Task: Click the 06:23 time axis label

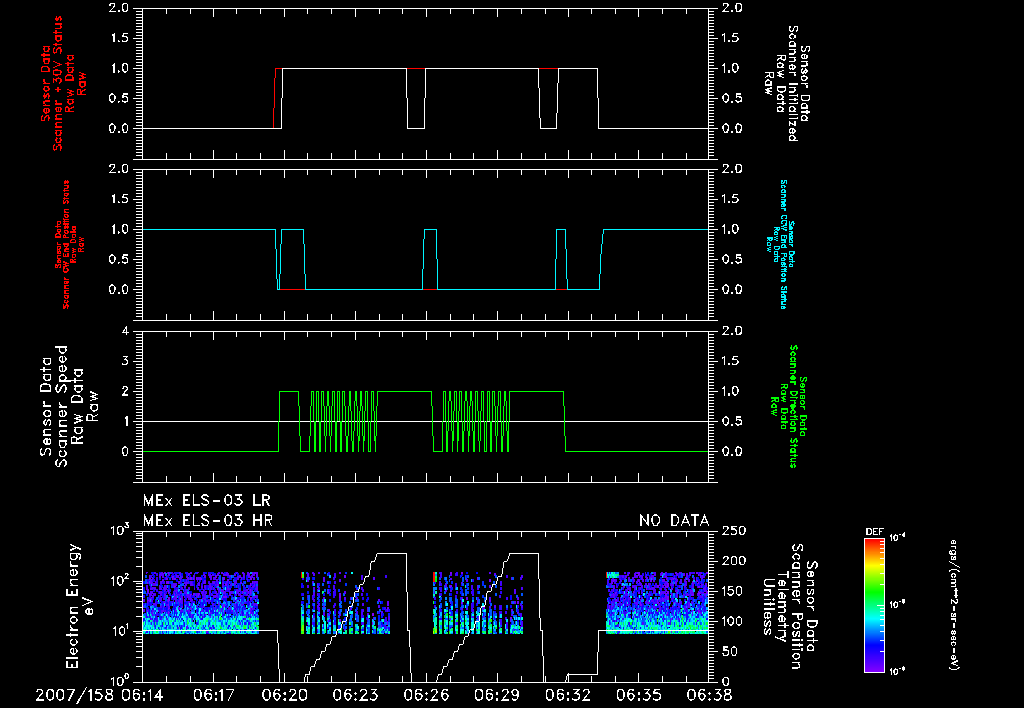Action: click(x=355, y=695)
